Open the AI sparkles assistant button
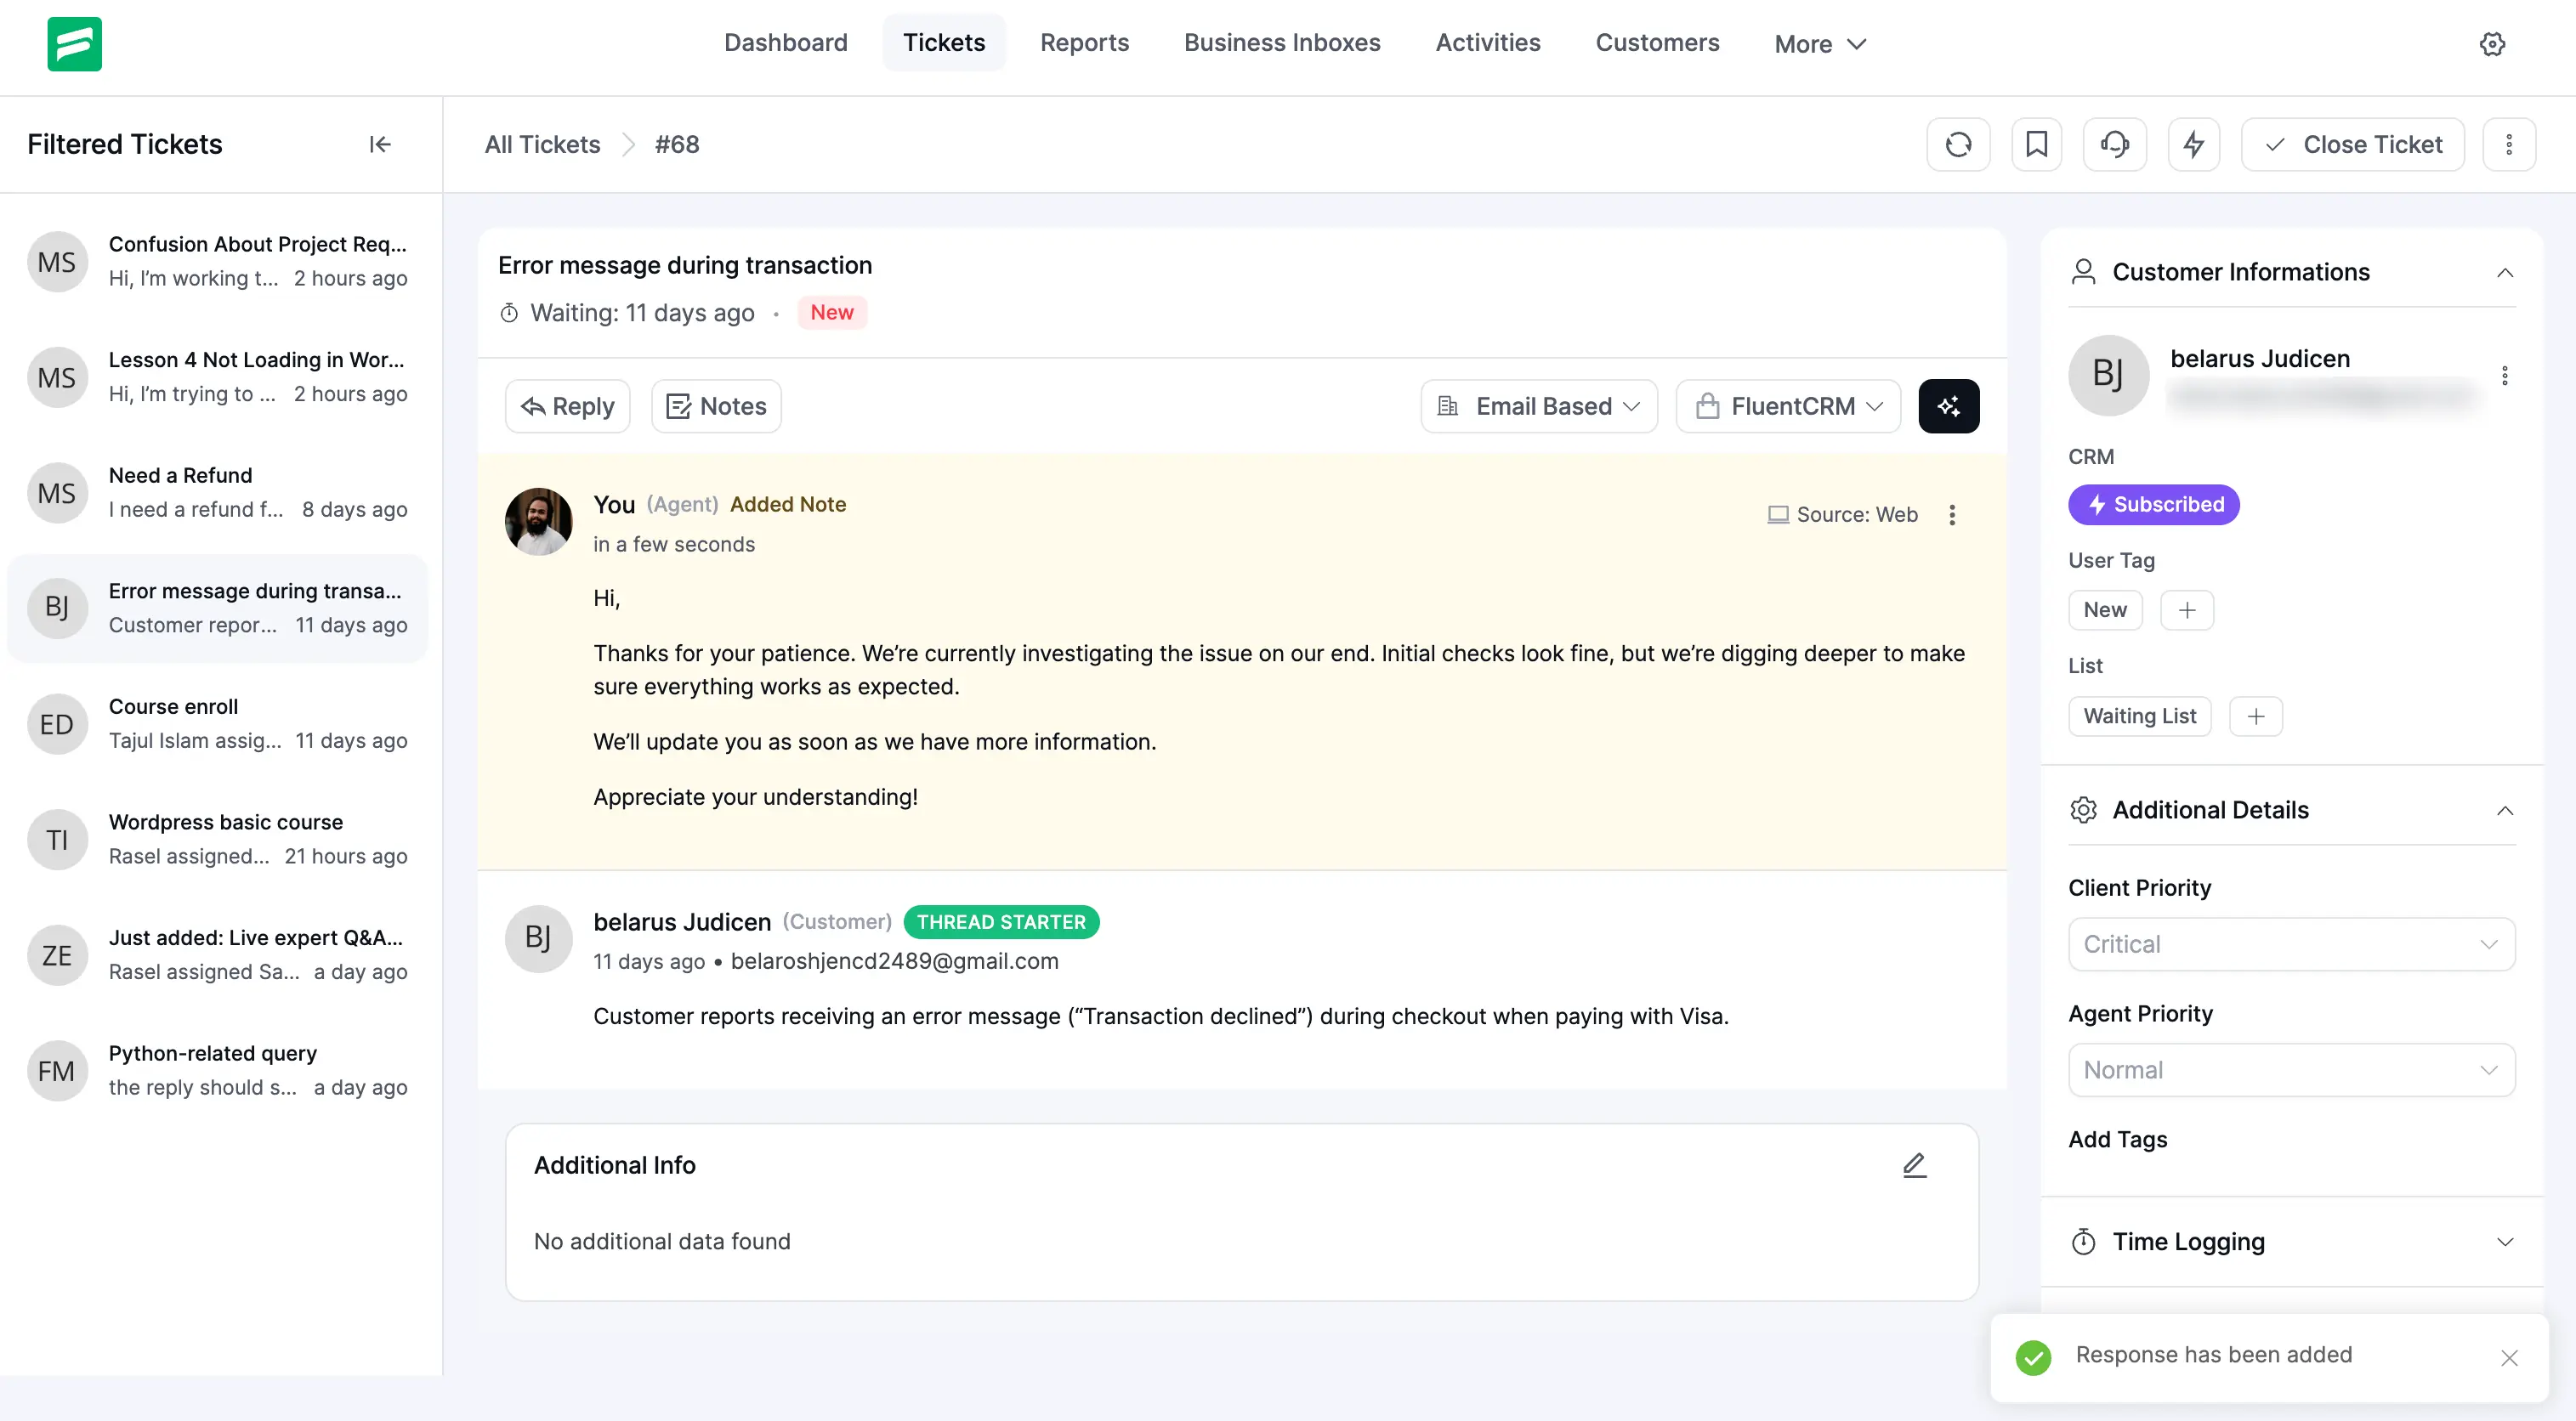Viewport: 2576px width, 1421px height. [1948, 406]
